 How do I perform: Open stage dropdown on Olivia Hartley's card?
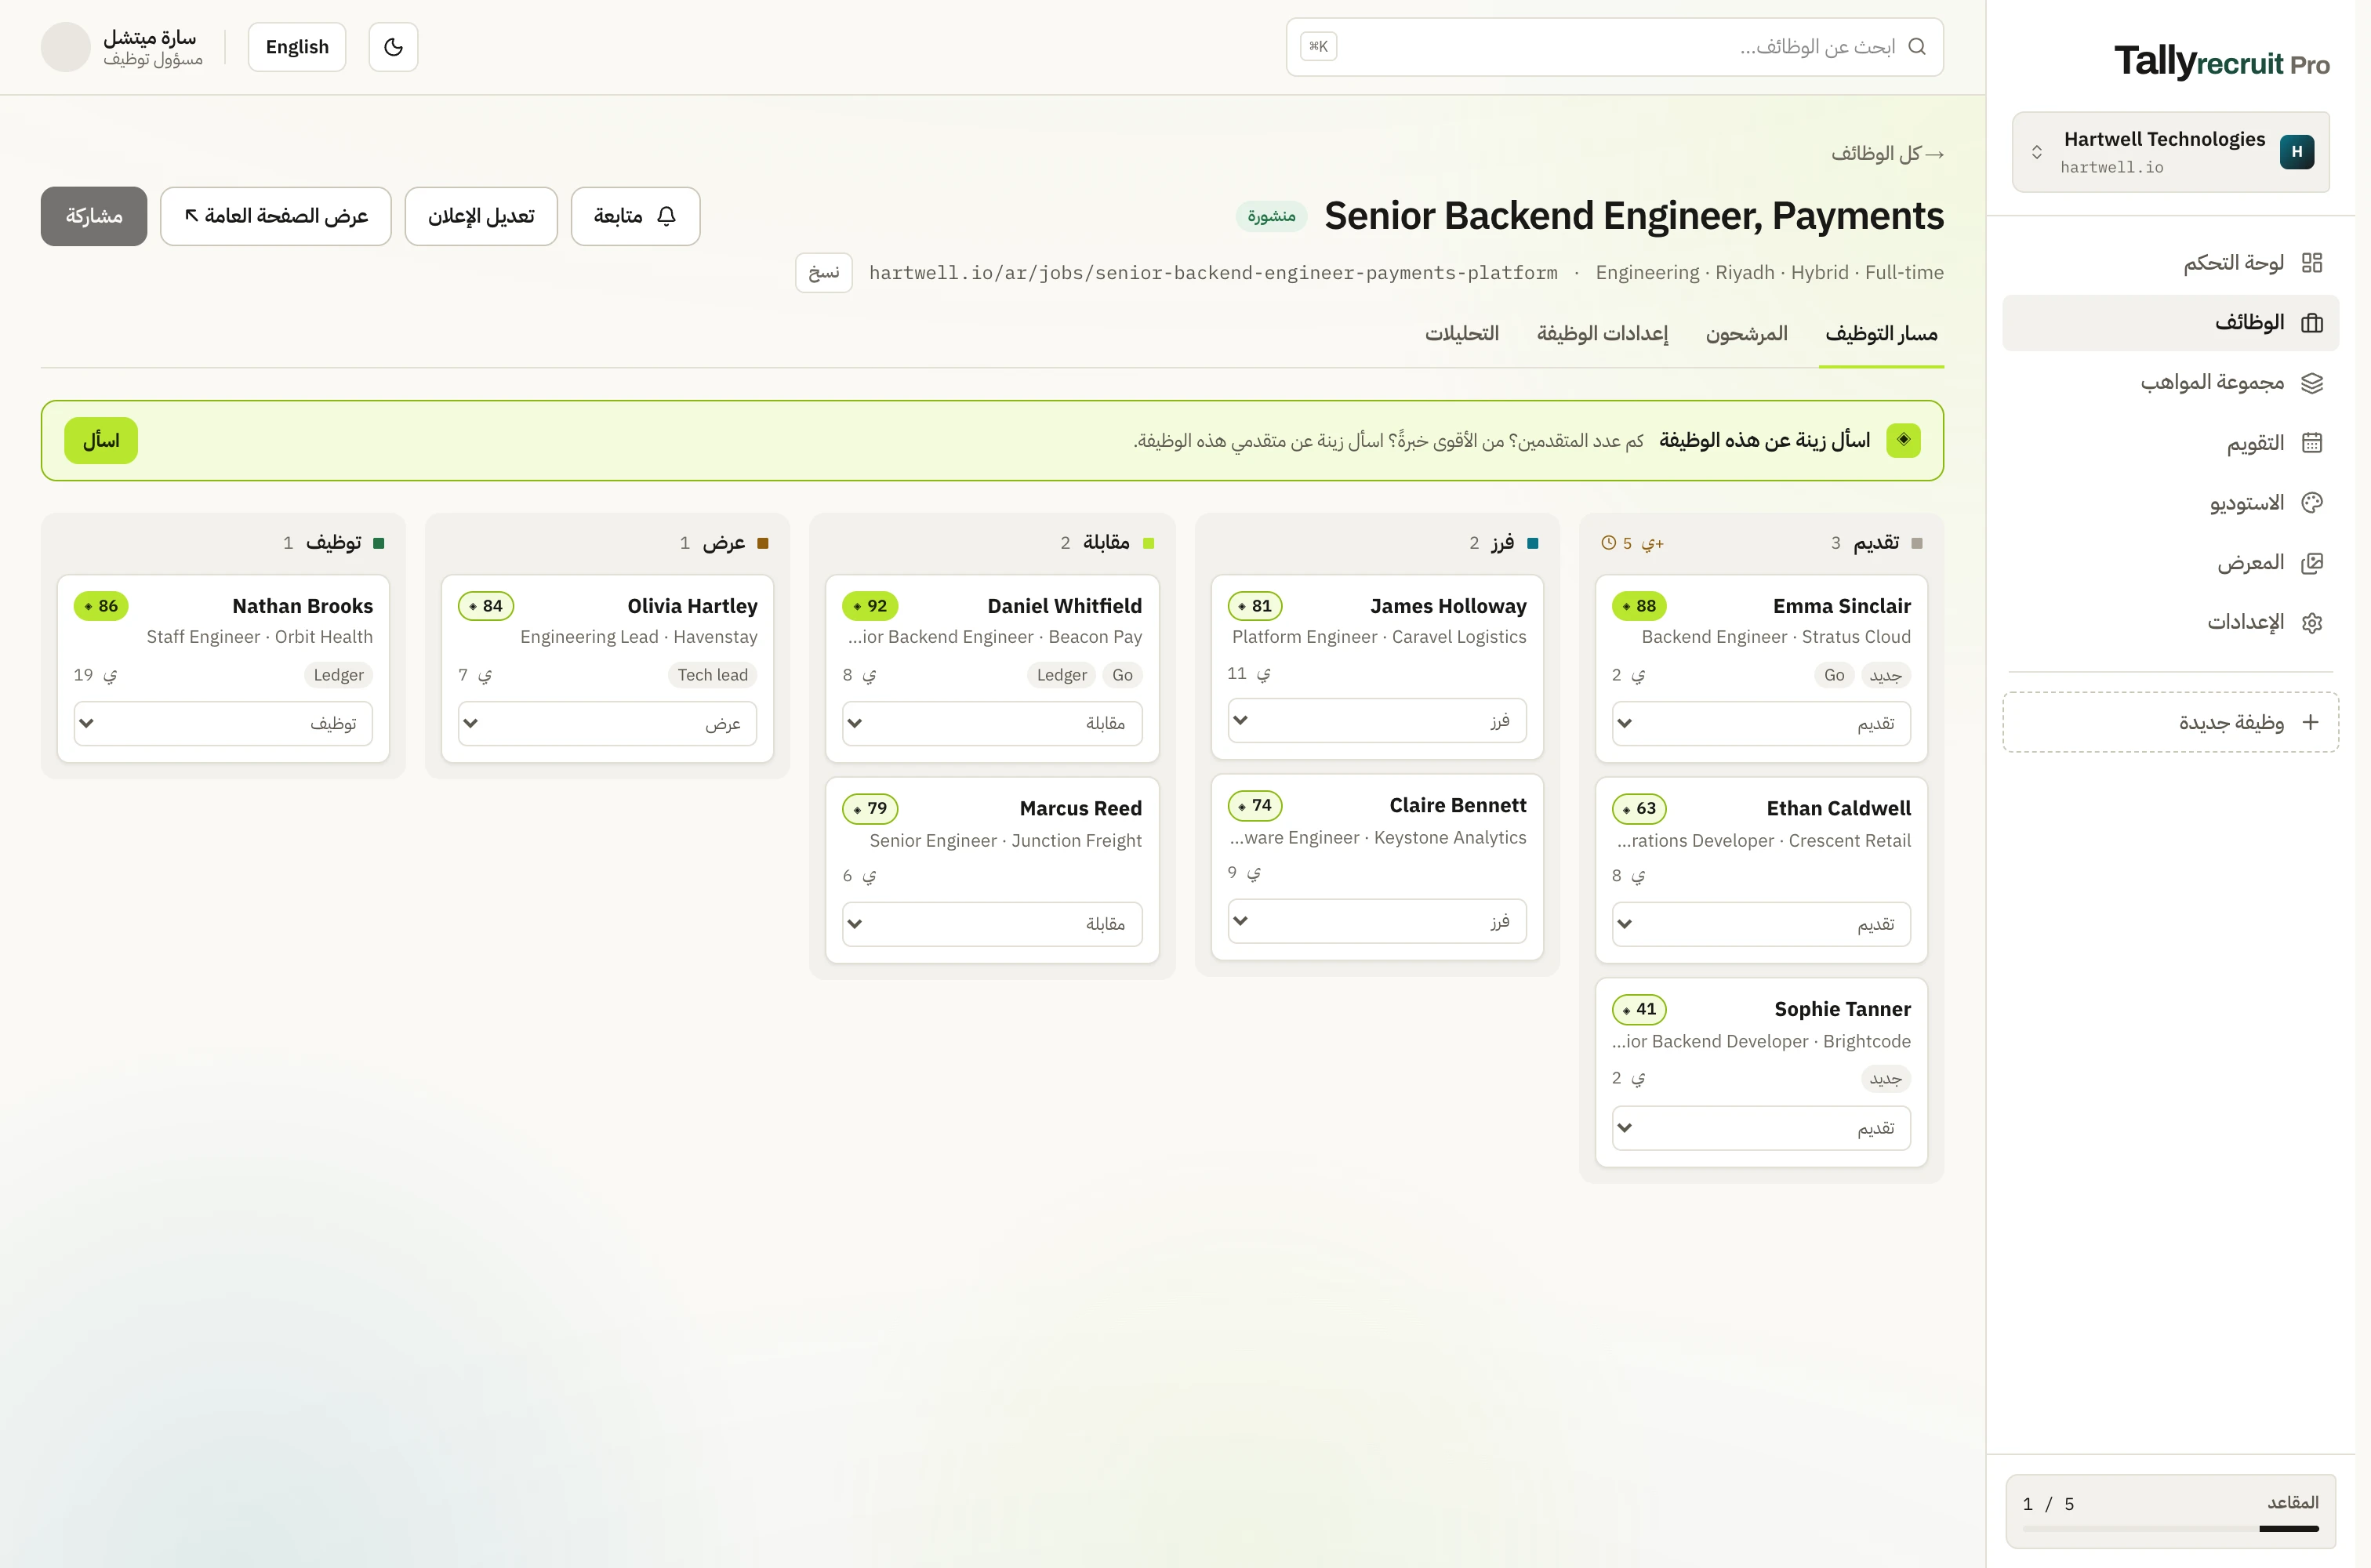(608, 723)
